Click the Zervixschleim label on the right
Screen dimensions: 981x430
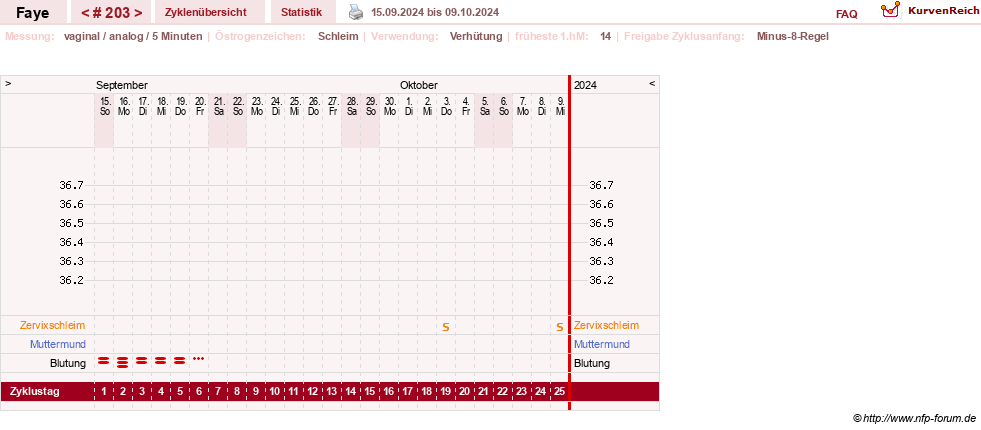(606, 325)
